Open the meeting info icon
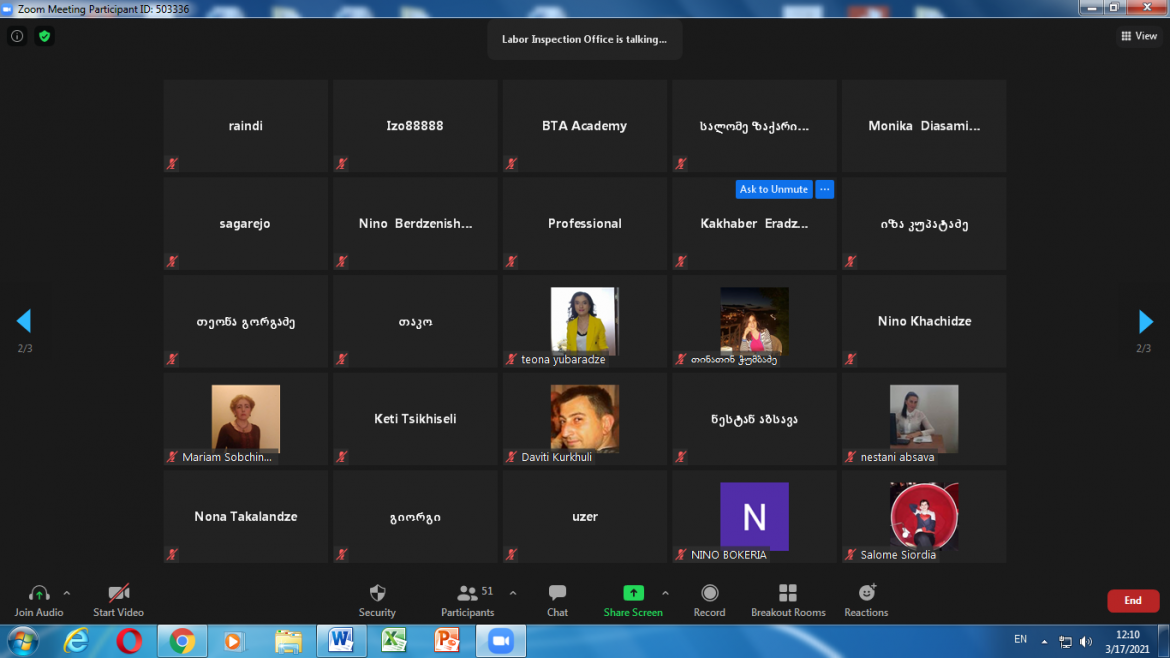This screenshot has height=658, width=1170. pos(17,36)
